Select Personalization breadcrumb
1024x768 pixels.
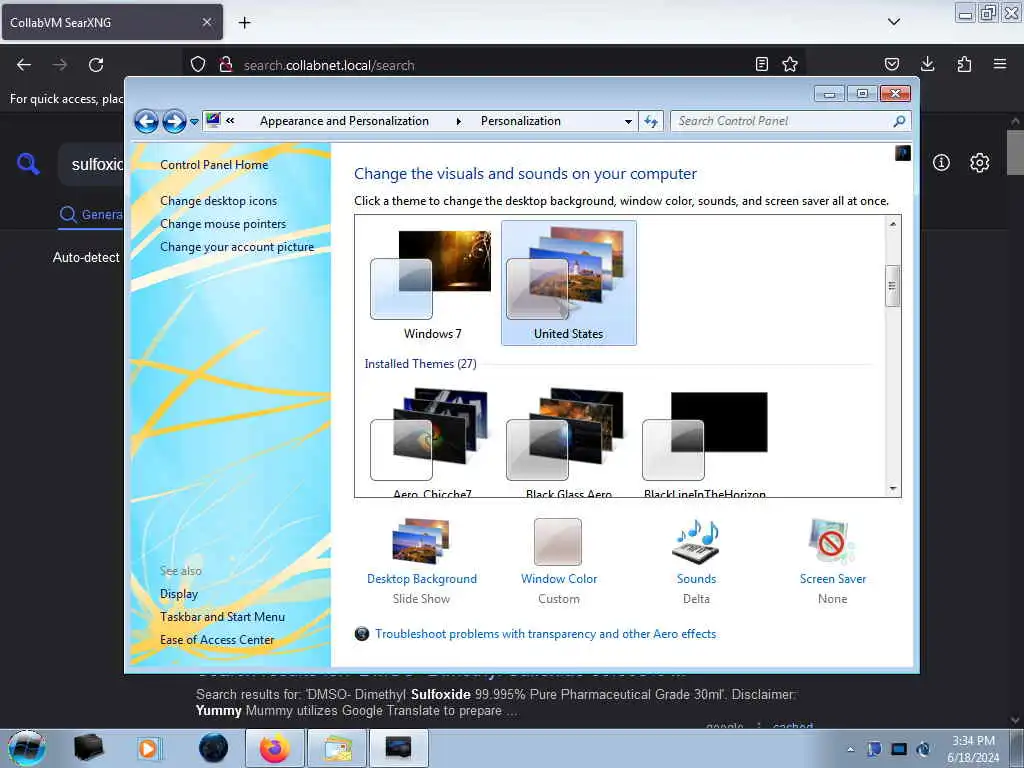point(520,121)
